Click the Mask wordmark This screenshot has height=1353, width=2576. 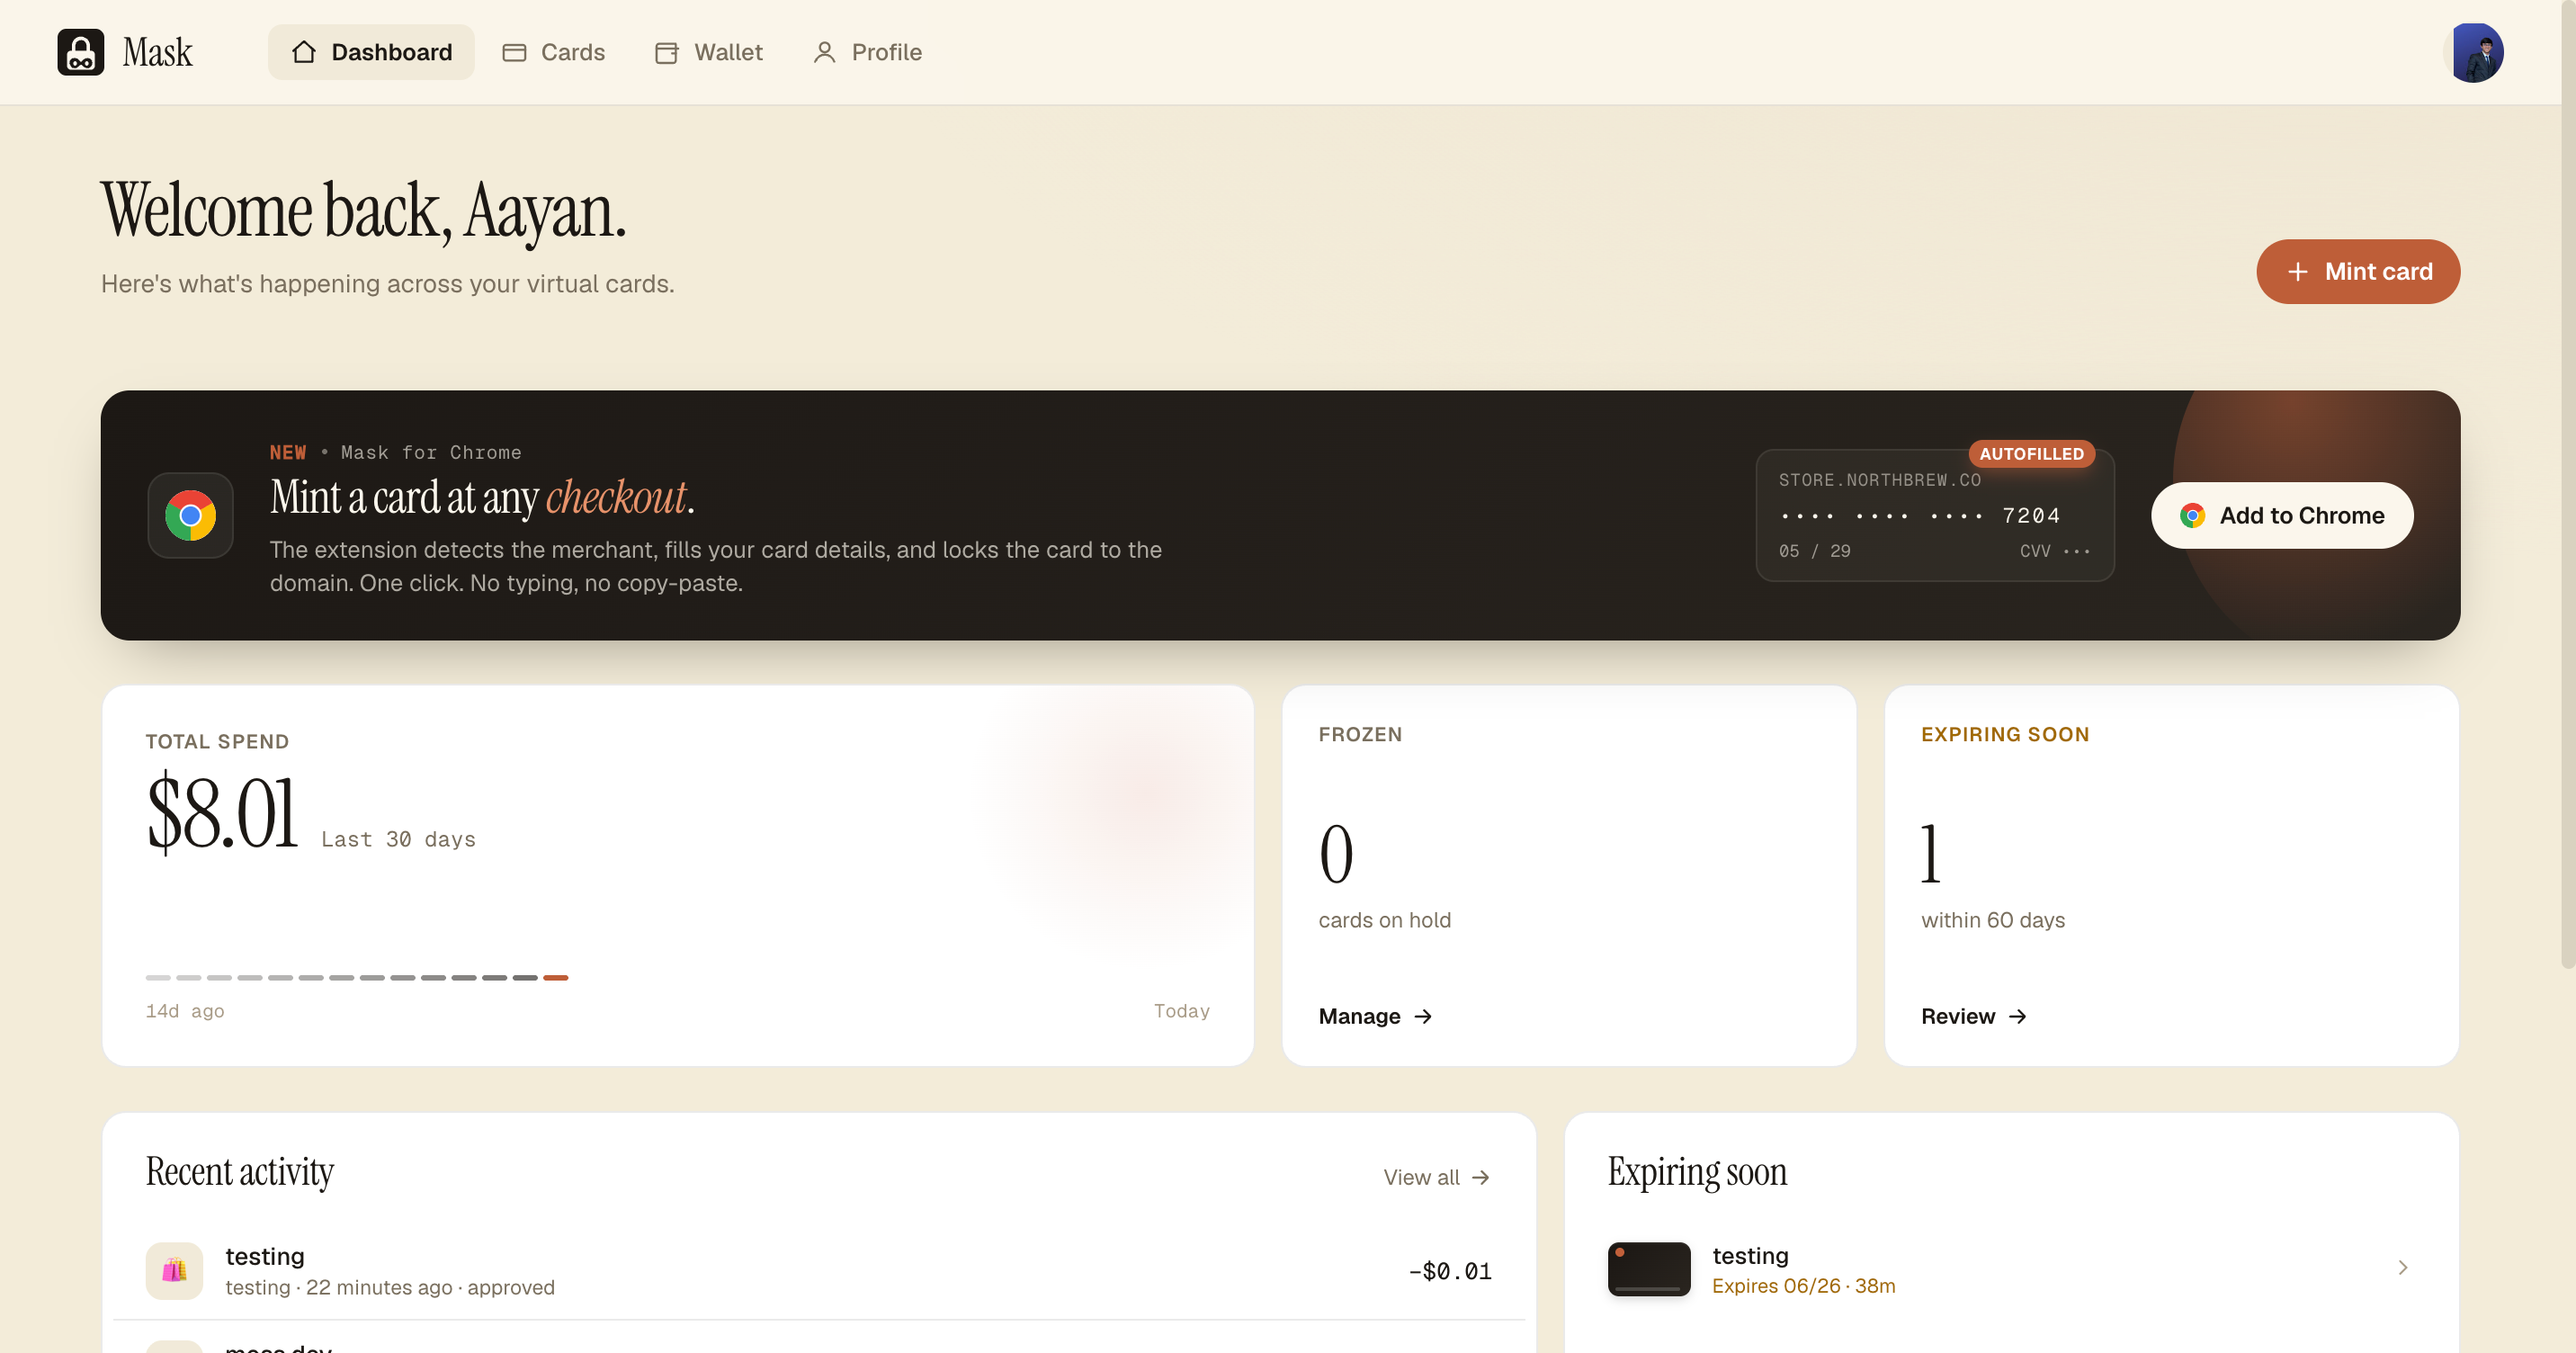pos(157,52)
